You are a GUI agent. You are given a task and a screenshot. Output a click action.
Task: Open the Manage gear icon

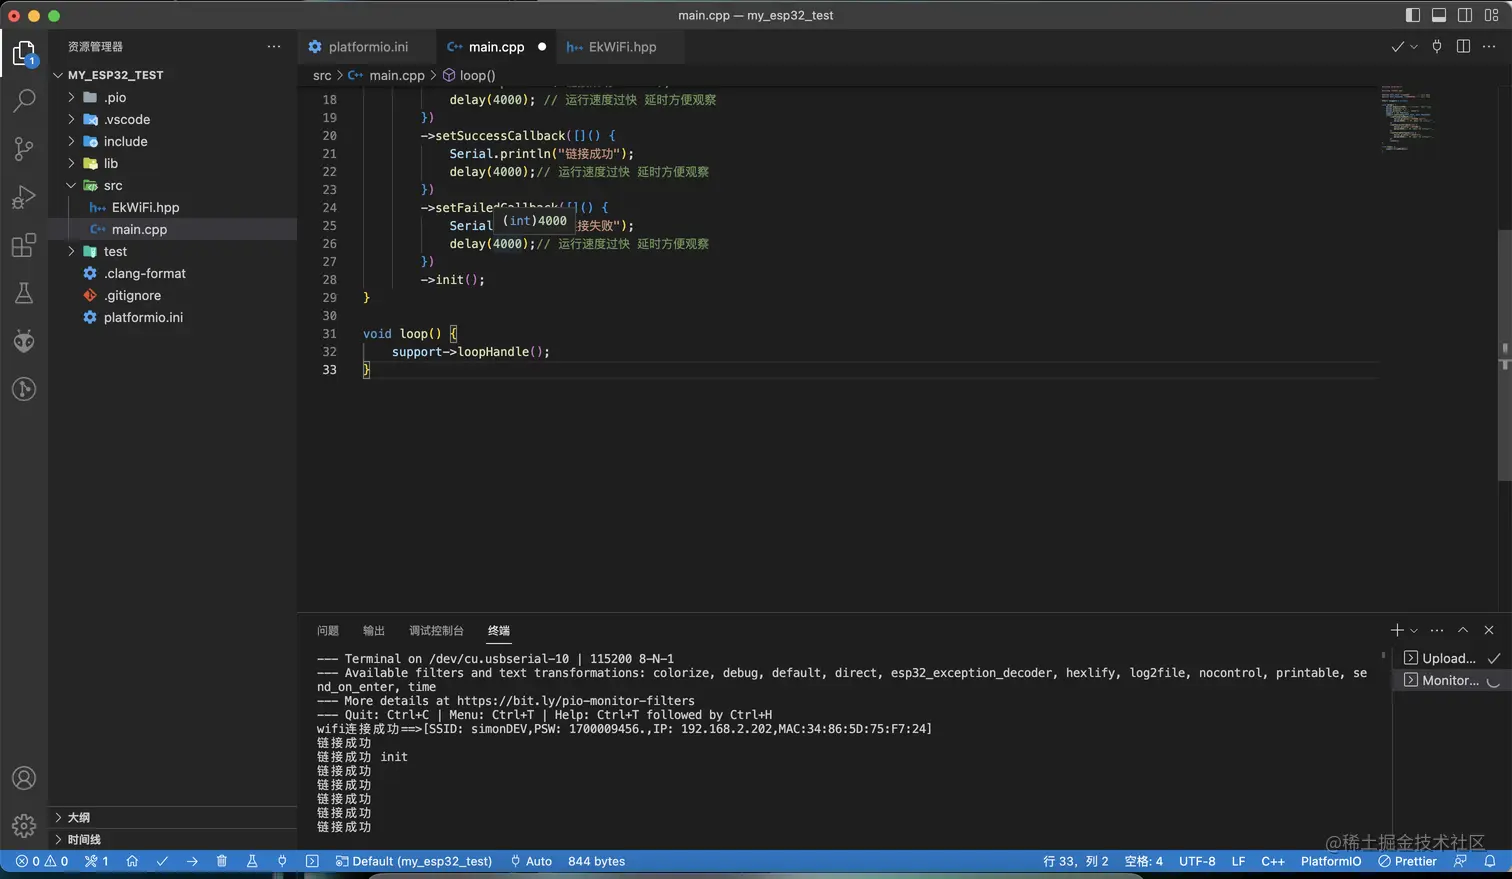pos(24,826)
